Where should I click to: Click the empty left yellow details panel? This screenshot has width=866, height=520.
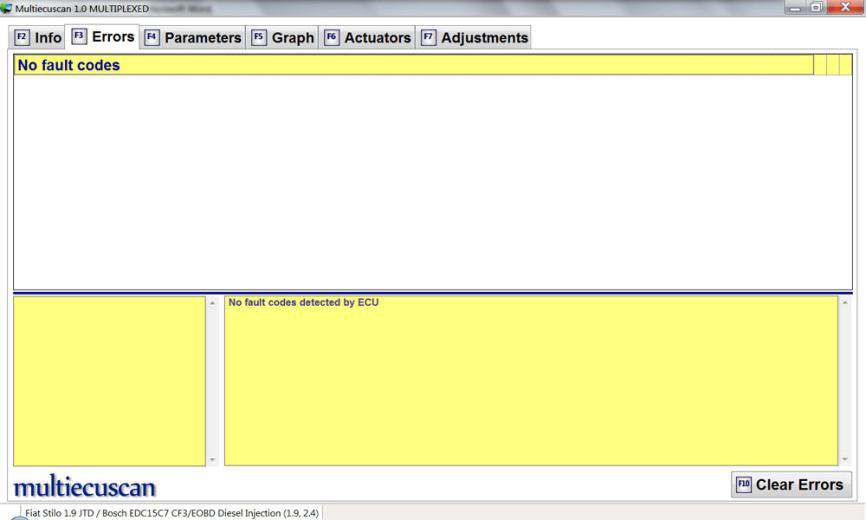click(108, 380)
